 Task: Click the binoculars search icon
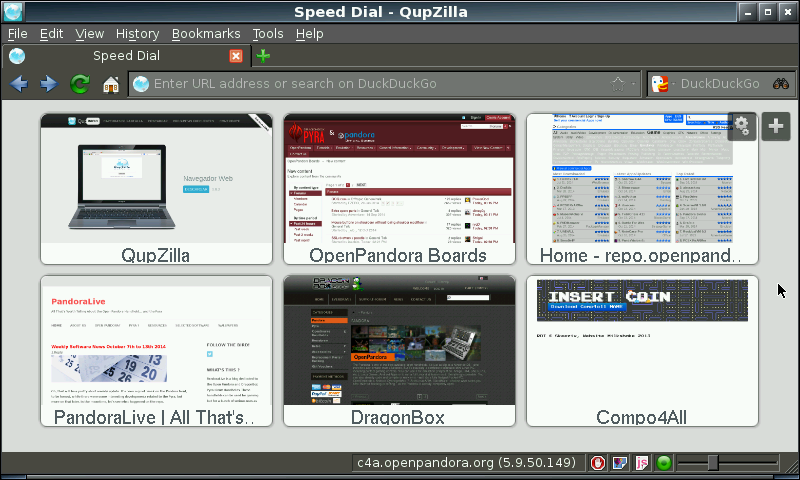[x=781, y=84]
